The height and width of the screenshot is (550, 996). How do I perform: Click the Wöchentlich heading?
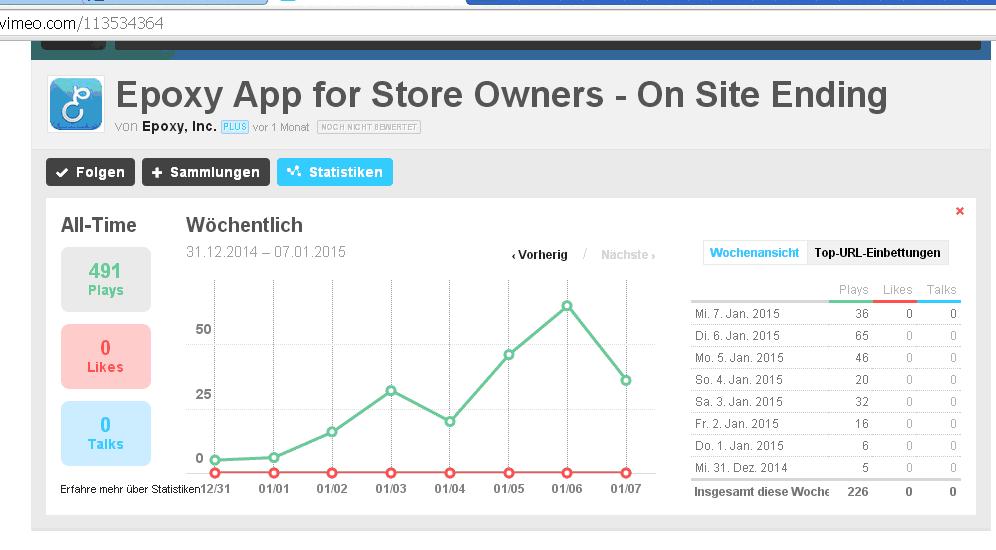click(245, 225)
